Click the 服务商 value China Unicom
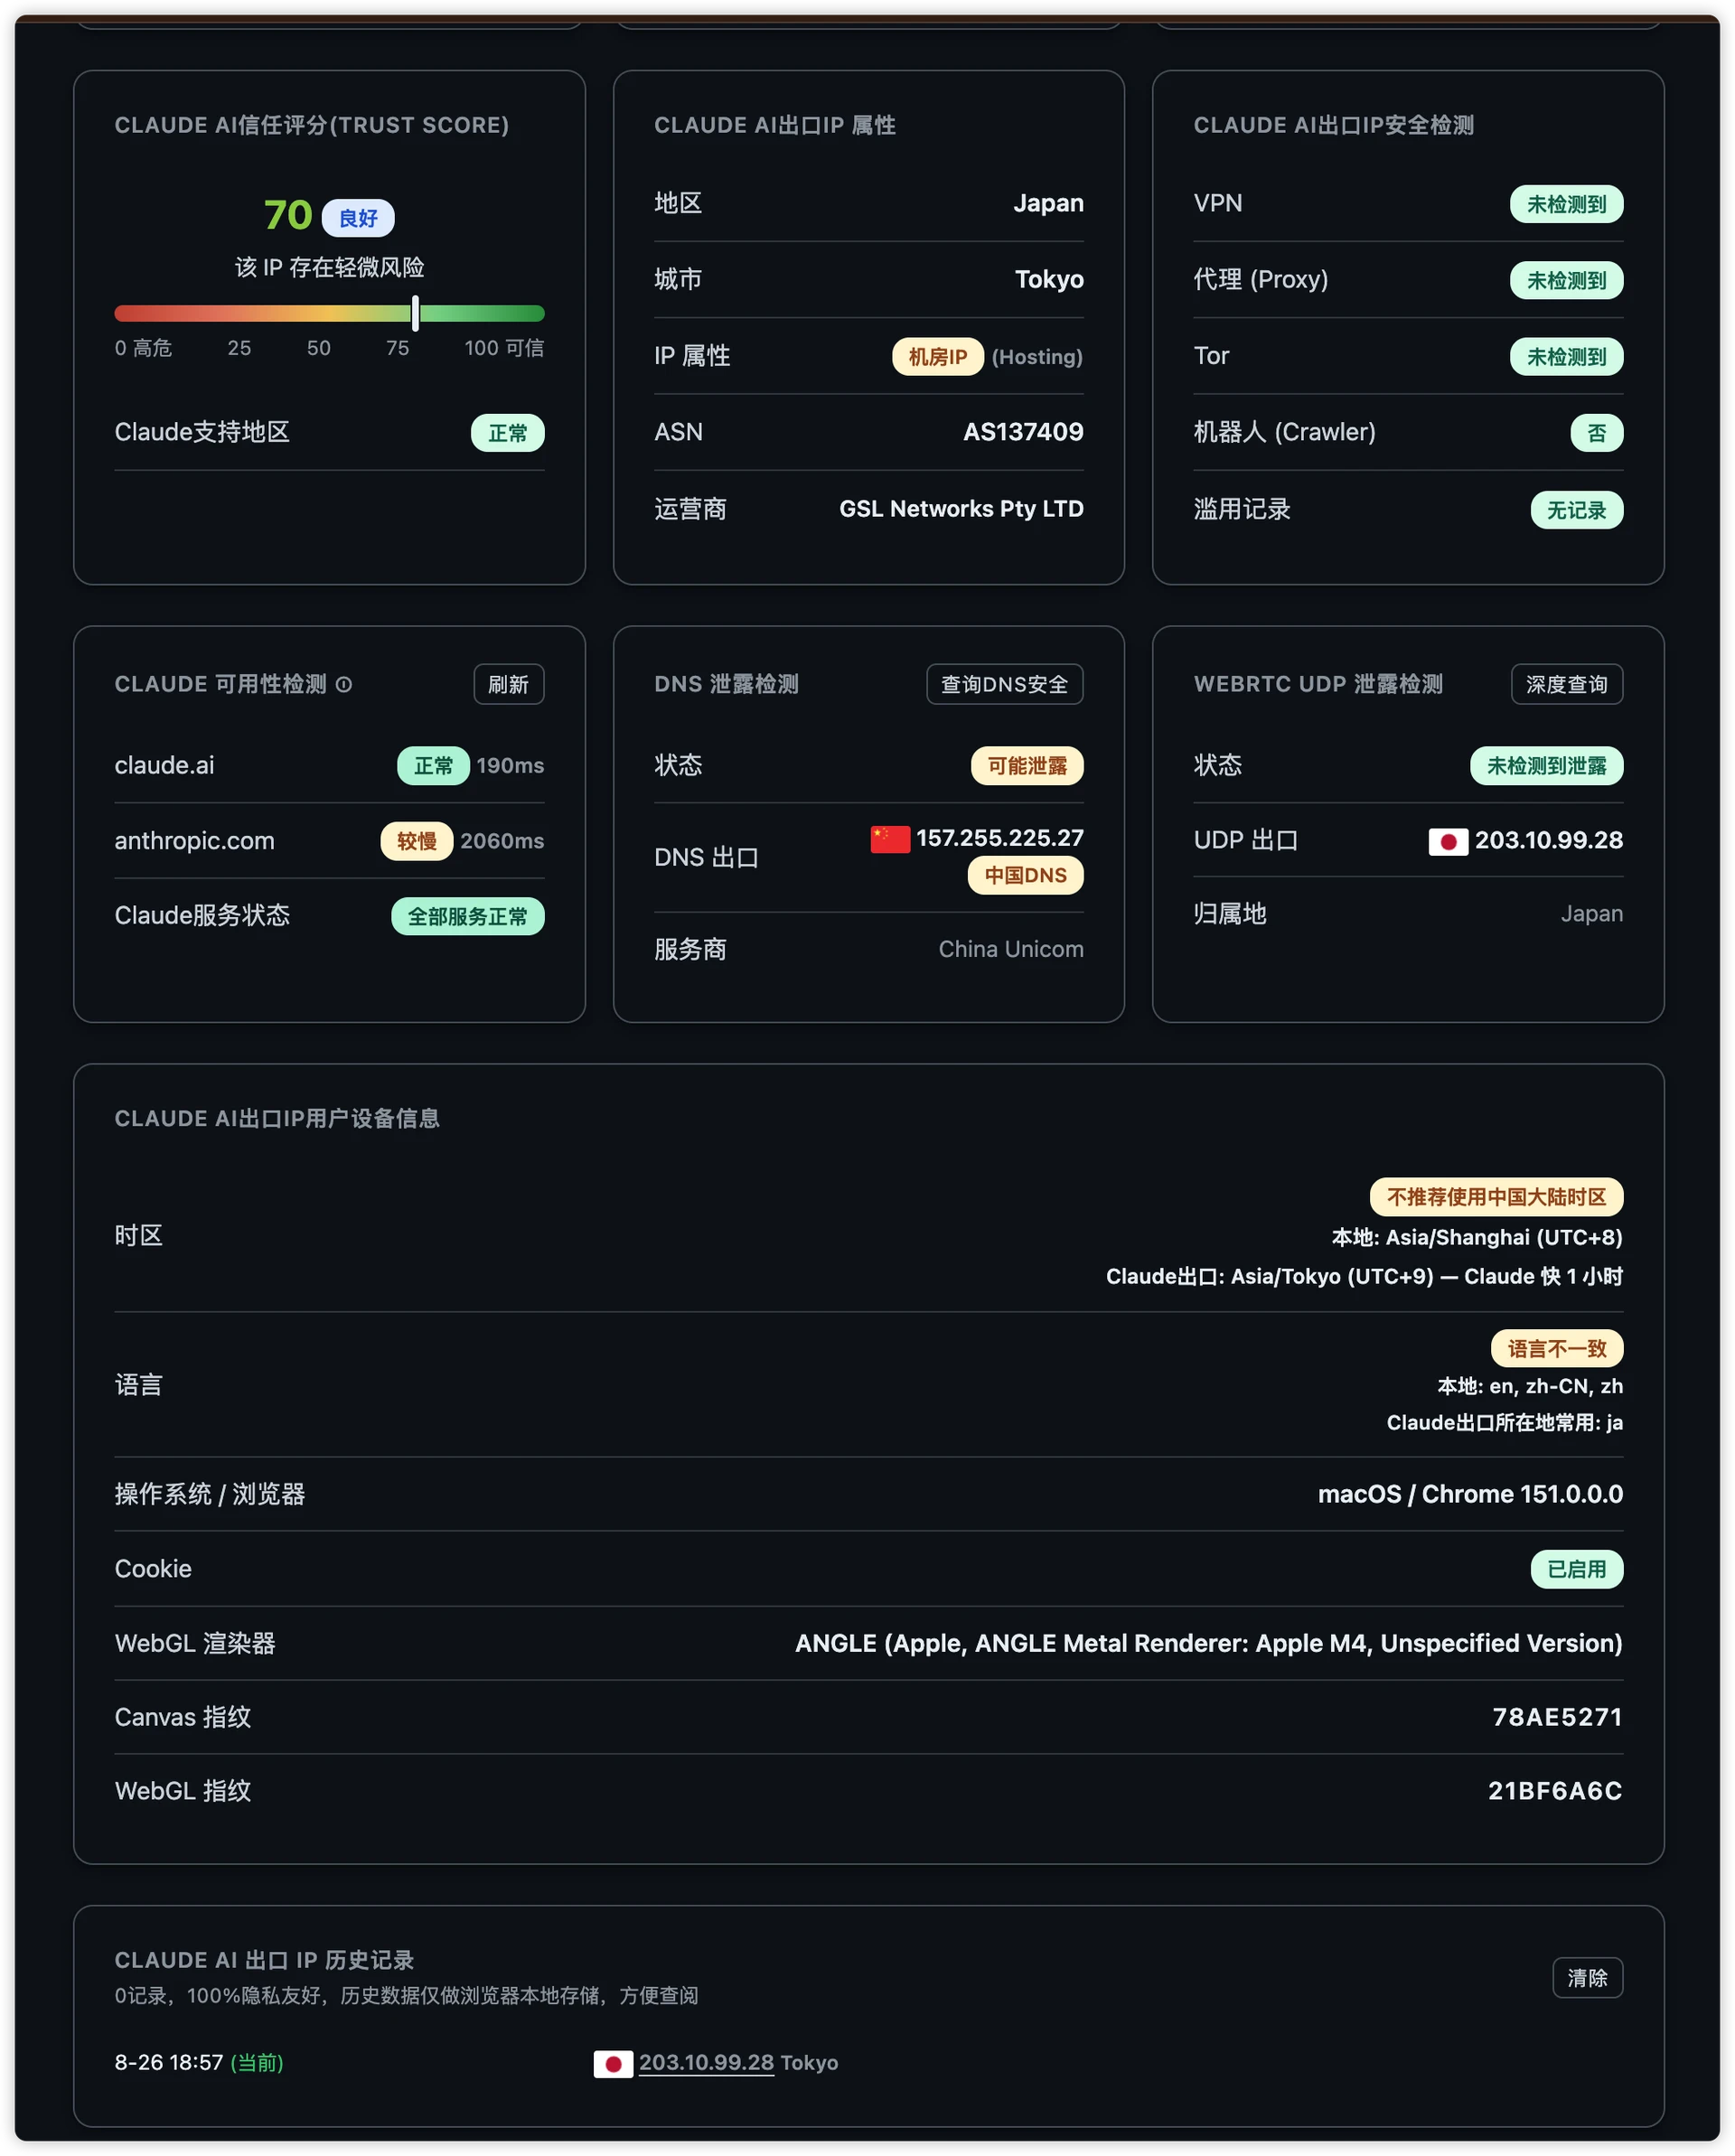 (1010, 949)
